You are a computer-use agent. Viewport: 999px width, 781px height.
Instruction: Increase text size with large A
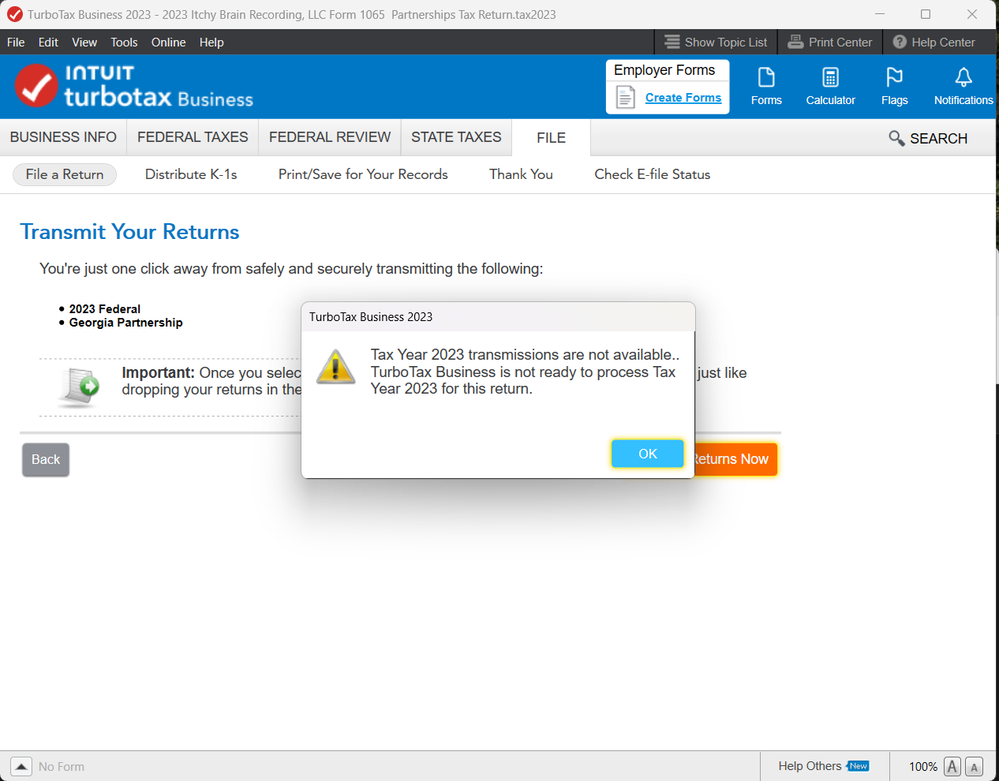(952, 767)
